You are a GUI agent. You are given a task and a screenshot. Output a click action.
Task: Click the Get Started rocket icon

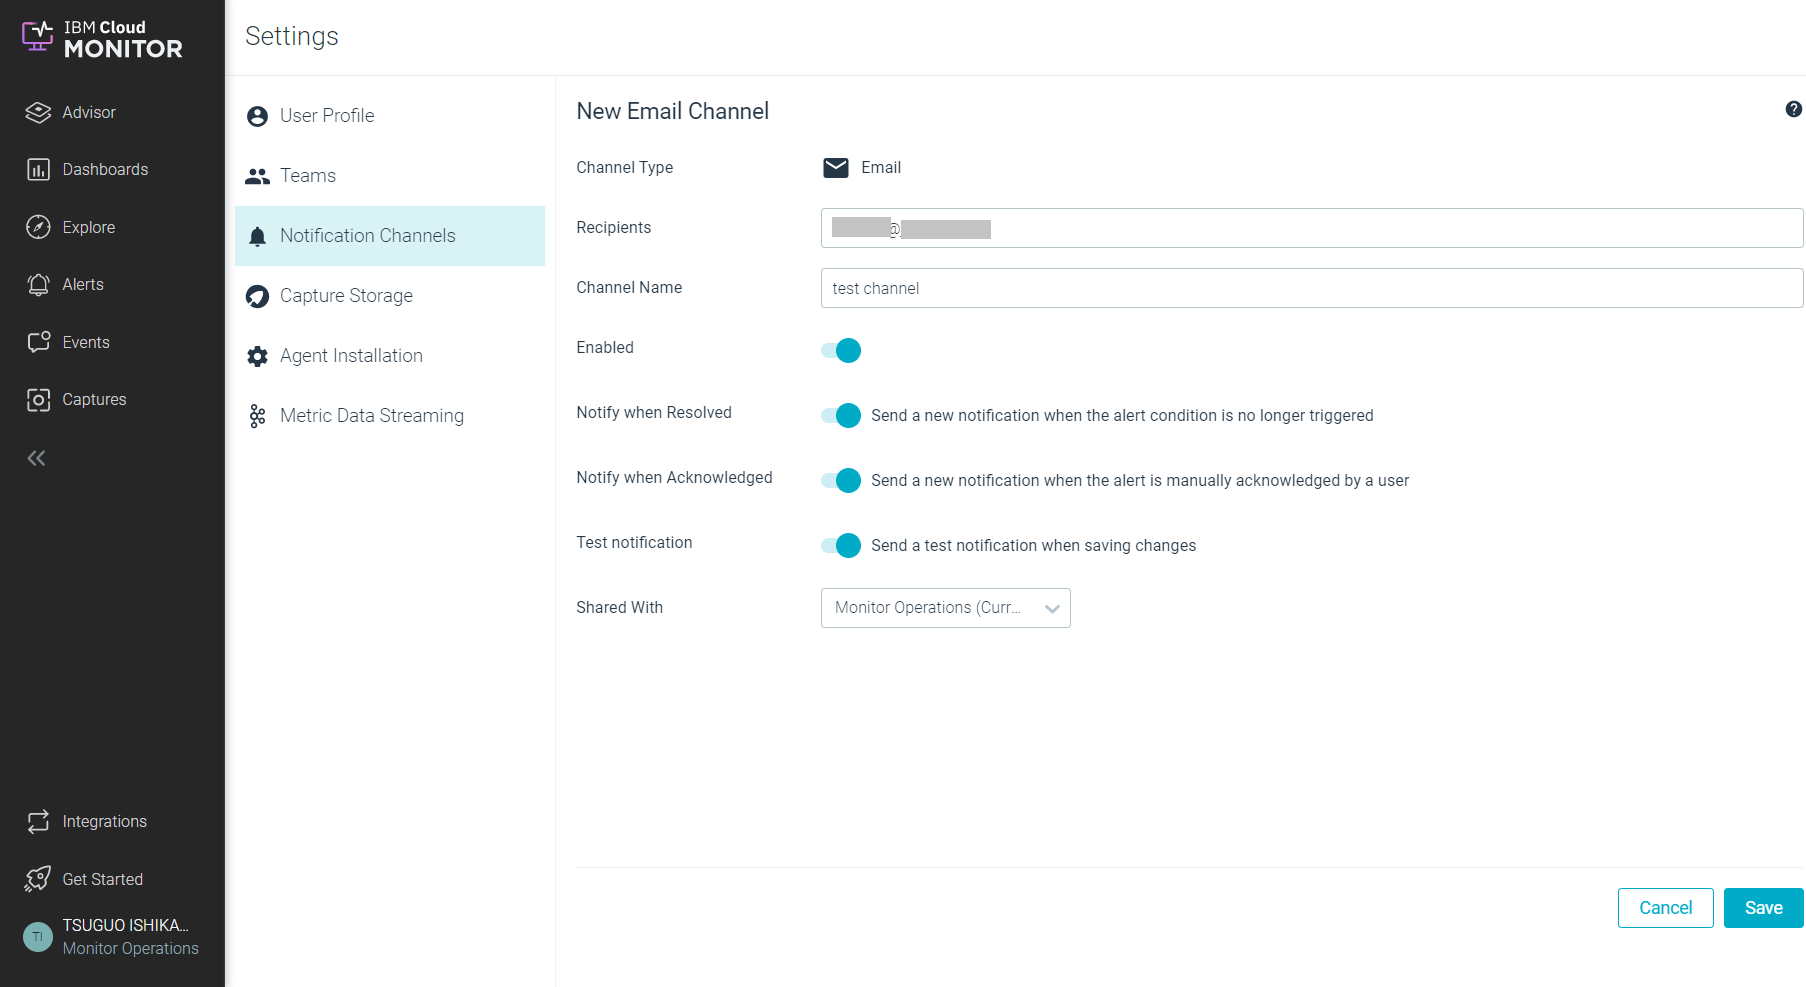click(x=38, y=879)
